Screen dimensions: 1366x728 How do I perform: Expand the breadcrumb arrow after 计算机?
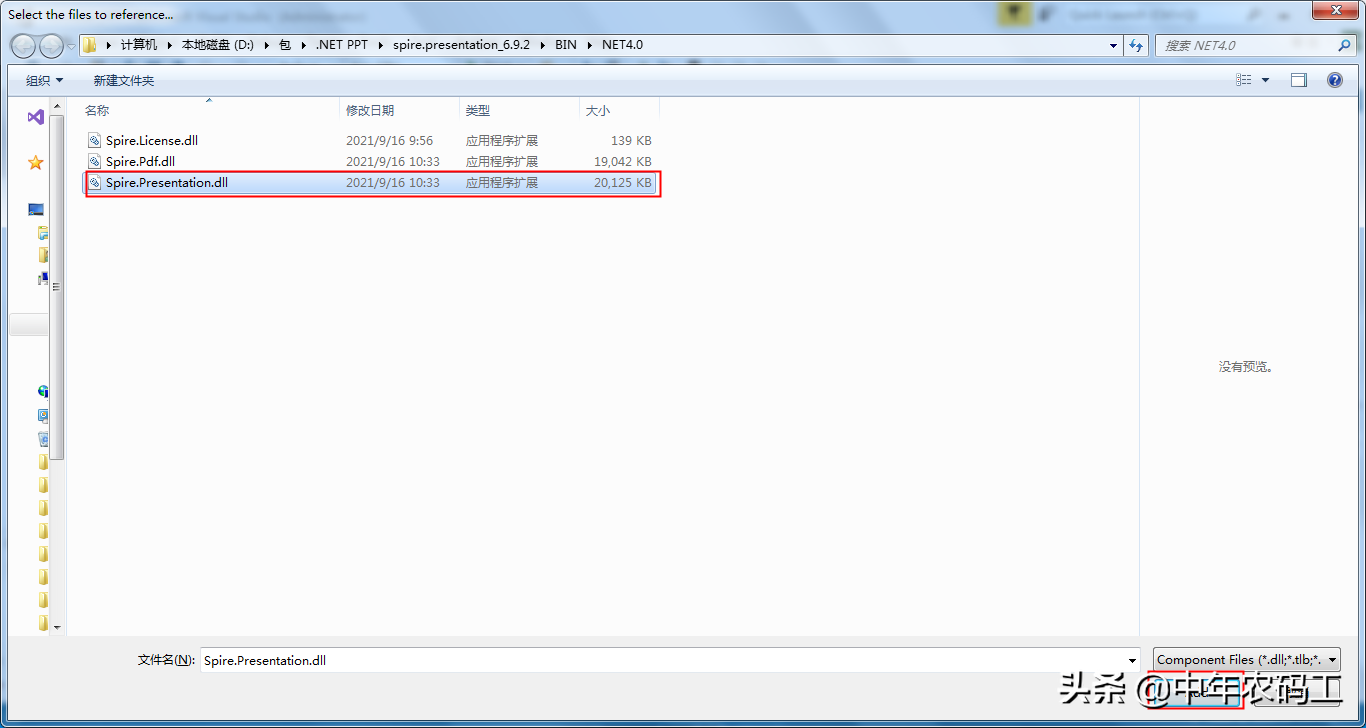pos(169,45)
